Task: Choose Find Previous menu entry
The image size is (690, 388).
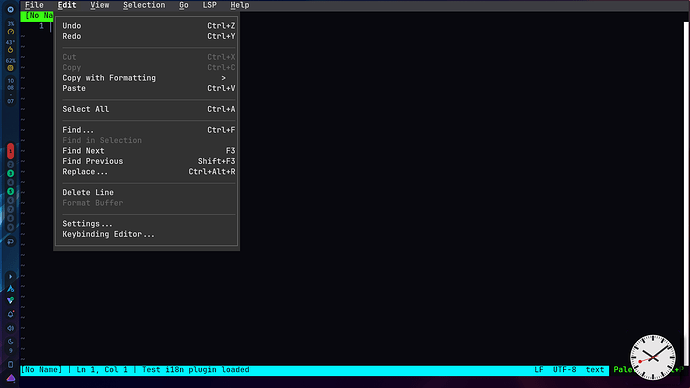Action: tap(148, 161)
